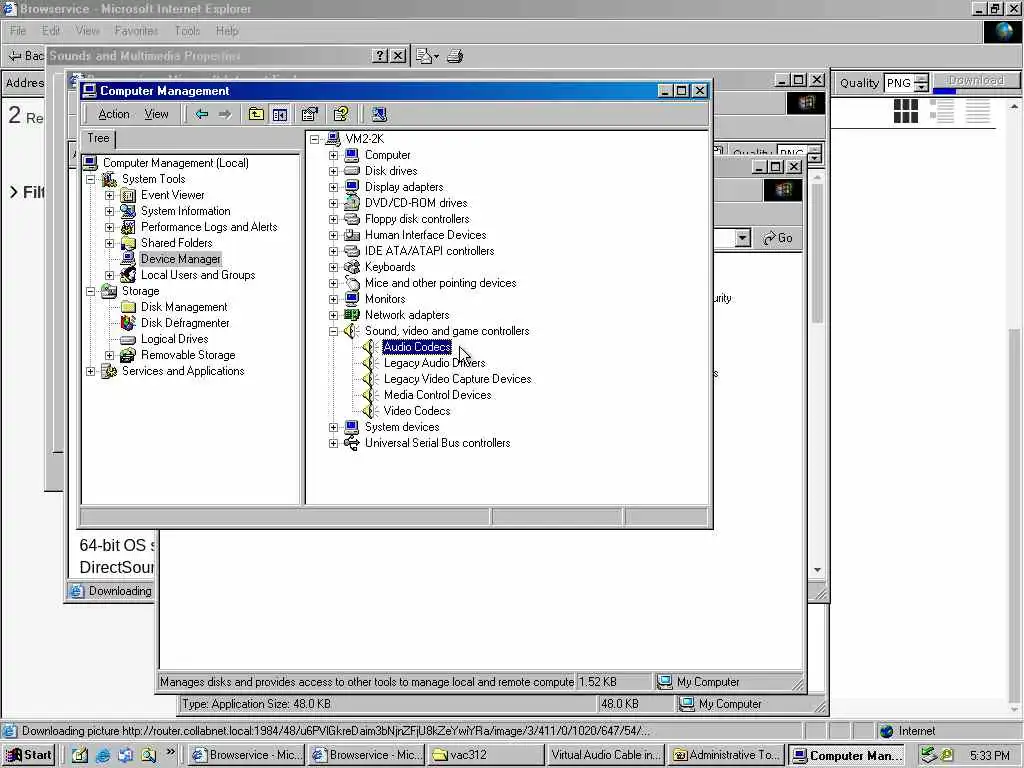
Task: Click the Go button in background window
Action: pyautogui.click(x=778, y=238)
